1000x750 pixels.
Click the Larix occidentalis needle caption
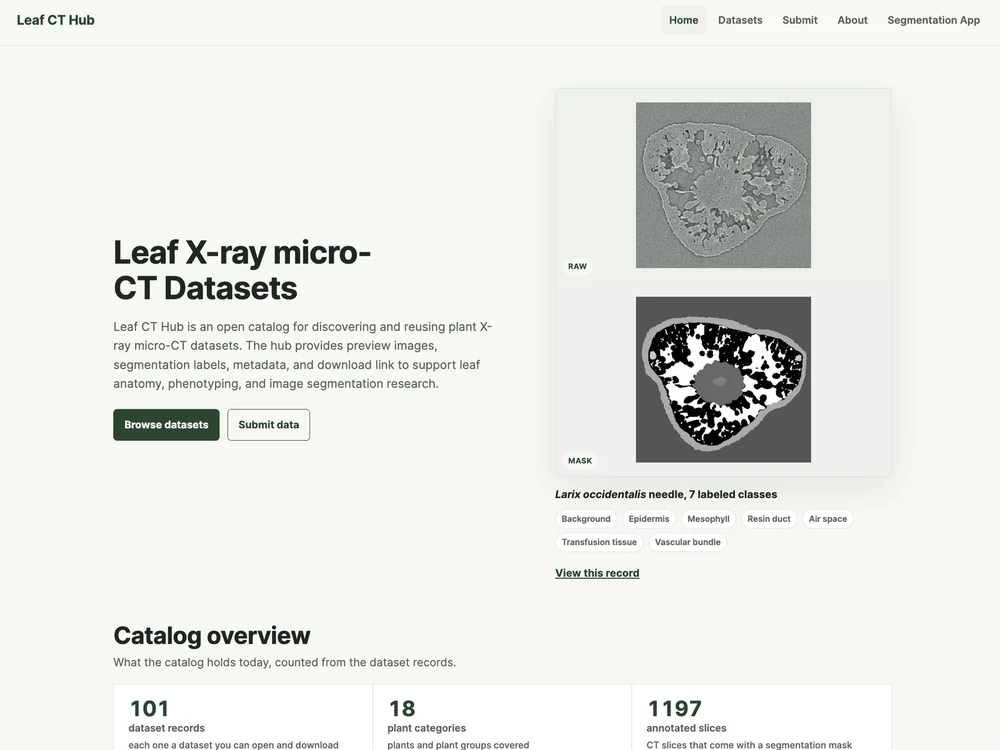(x=666, y=494)
